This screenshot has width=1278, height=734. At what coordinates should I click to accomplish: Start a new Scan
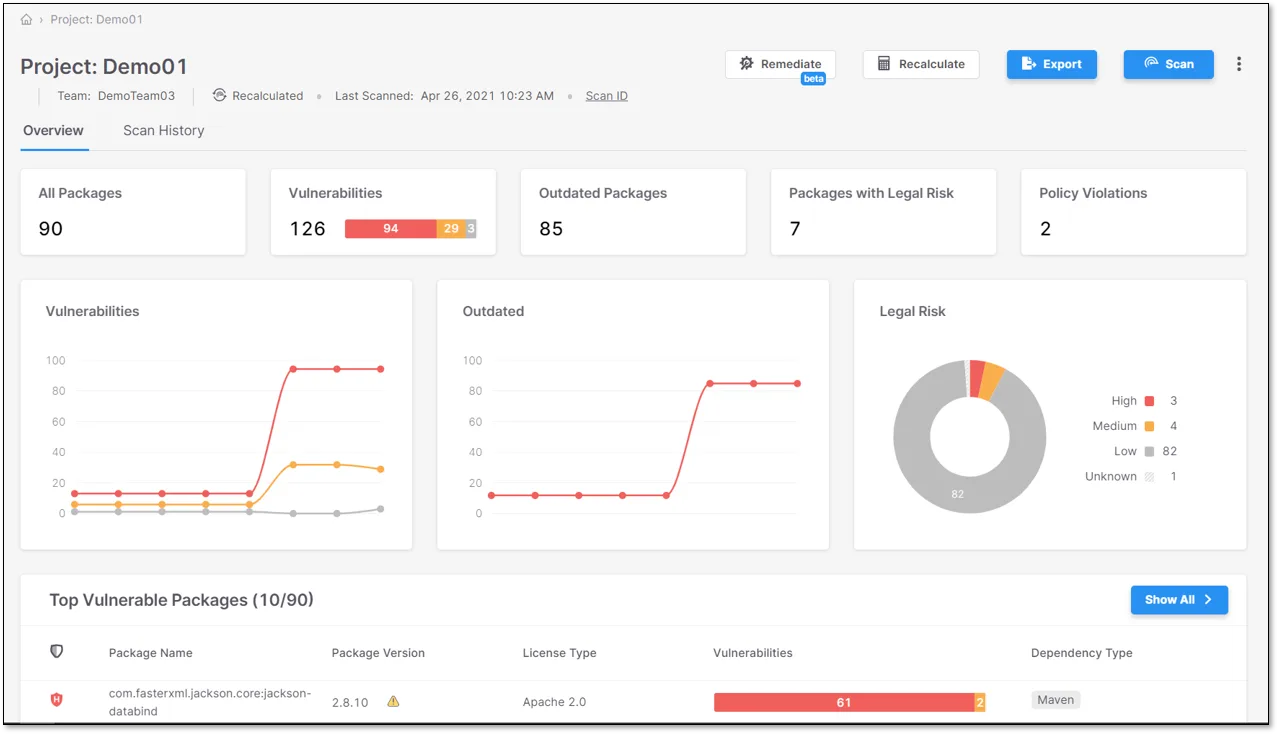[1168, 64]
